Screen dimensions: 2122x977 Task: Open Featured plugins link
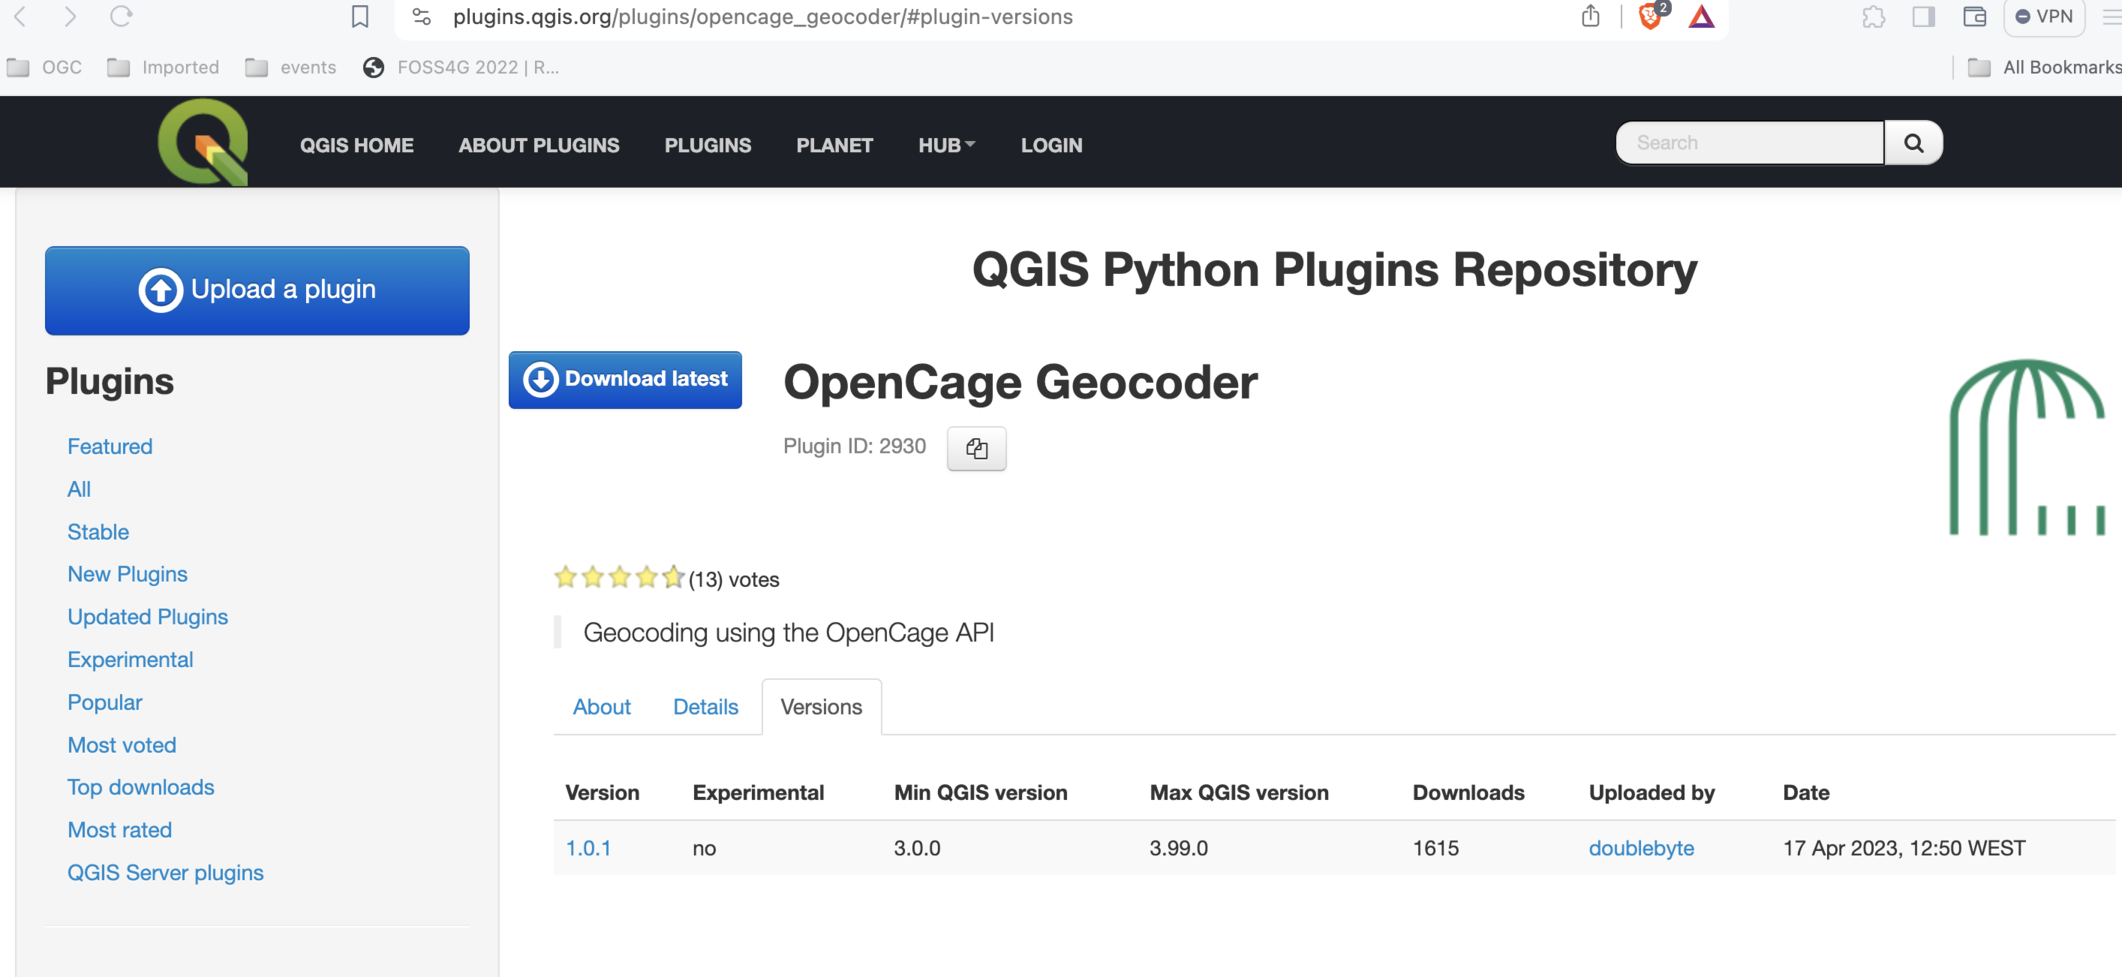pos(110,446)
